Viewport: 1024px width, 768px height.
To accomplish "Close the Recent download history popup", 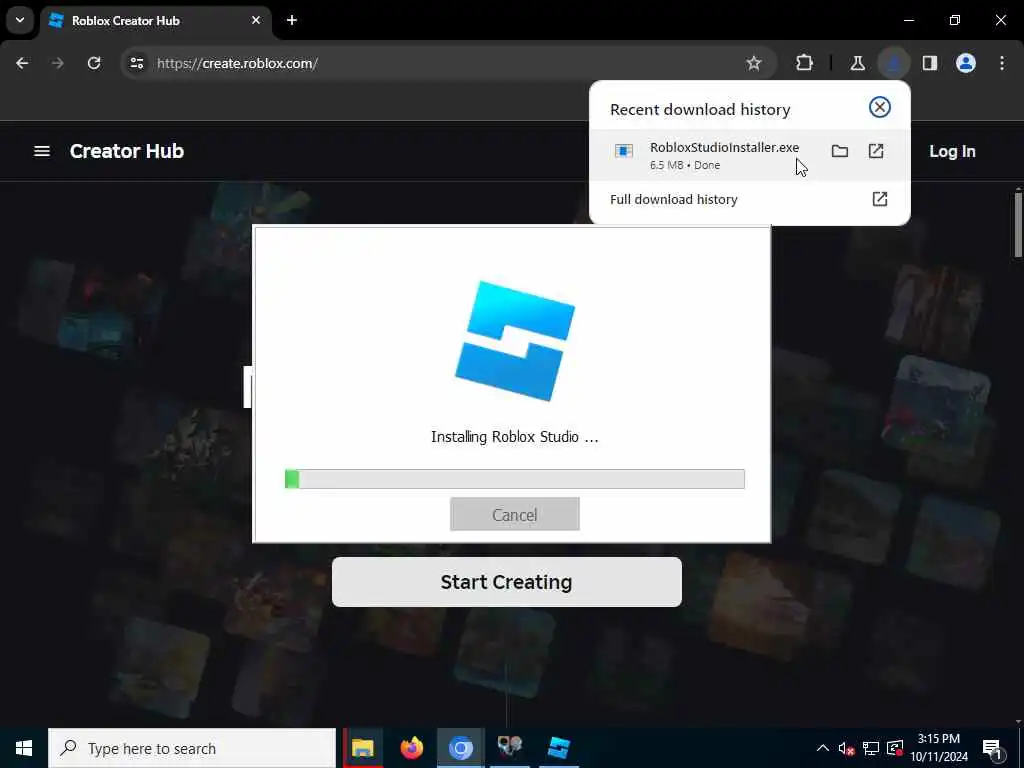I will (x=880, y=107).
